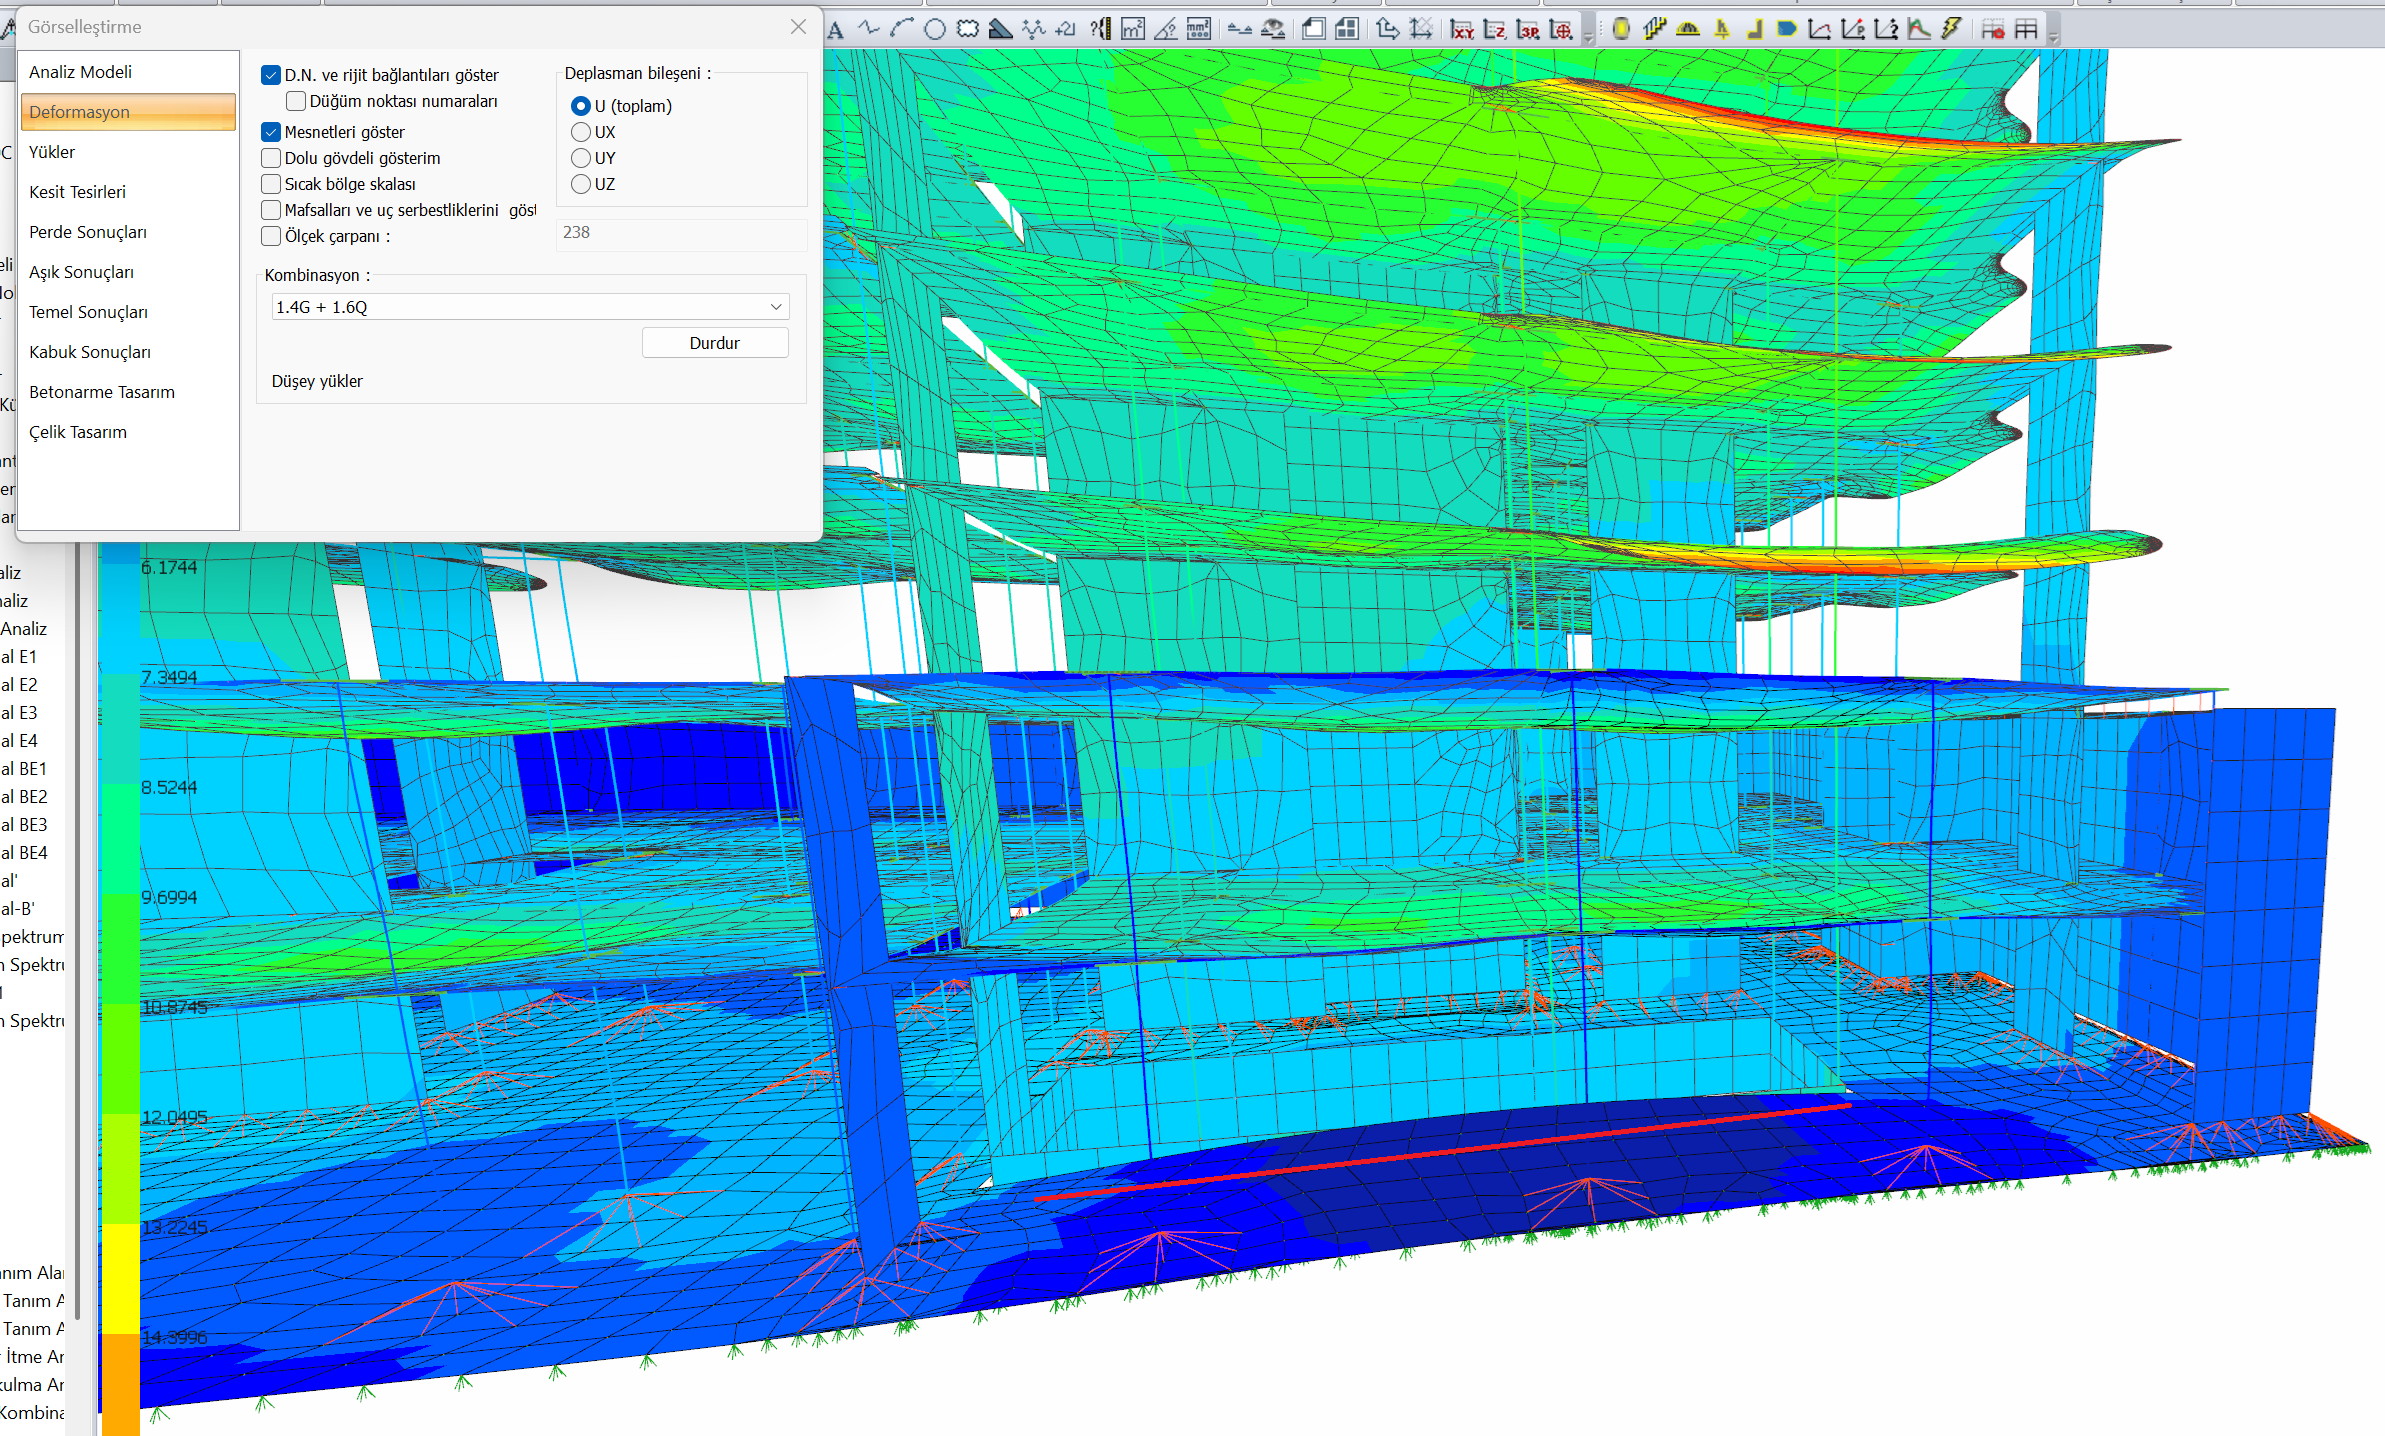Switch to Kabuk Sonuçları section
Viewport: 2385px width, 1436px height.
pyautogui.click(x=90, y=352)
